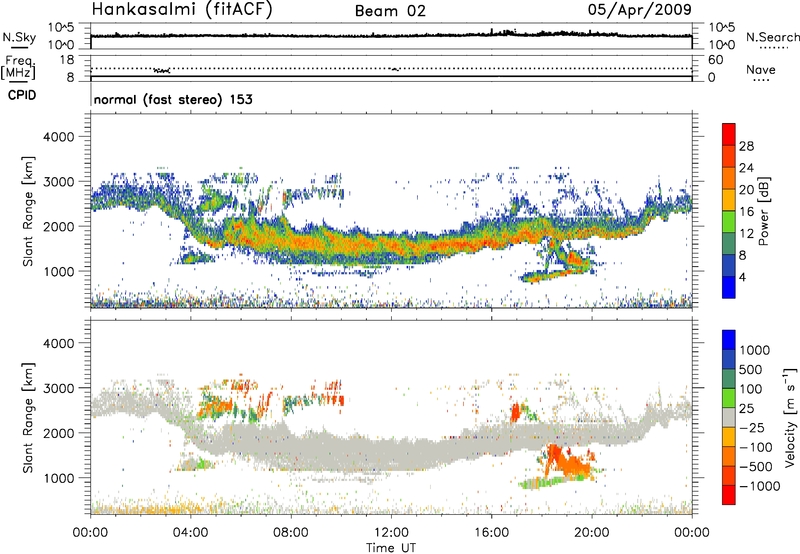Click the "3000" tick of the velocity panel
The height and width of the screenshot is (554, 800).
(58, 388)
